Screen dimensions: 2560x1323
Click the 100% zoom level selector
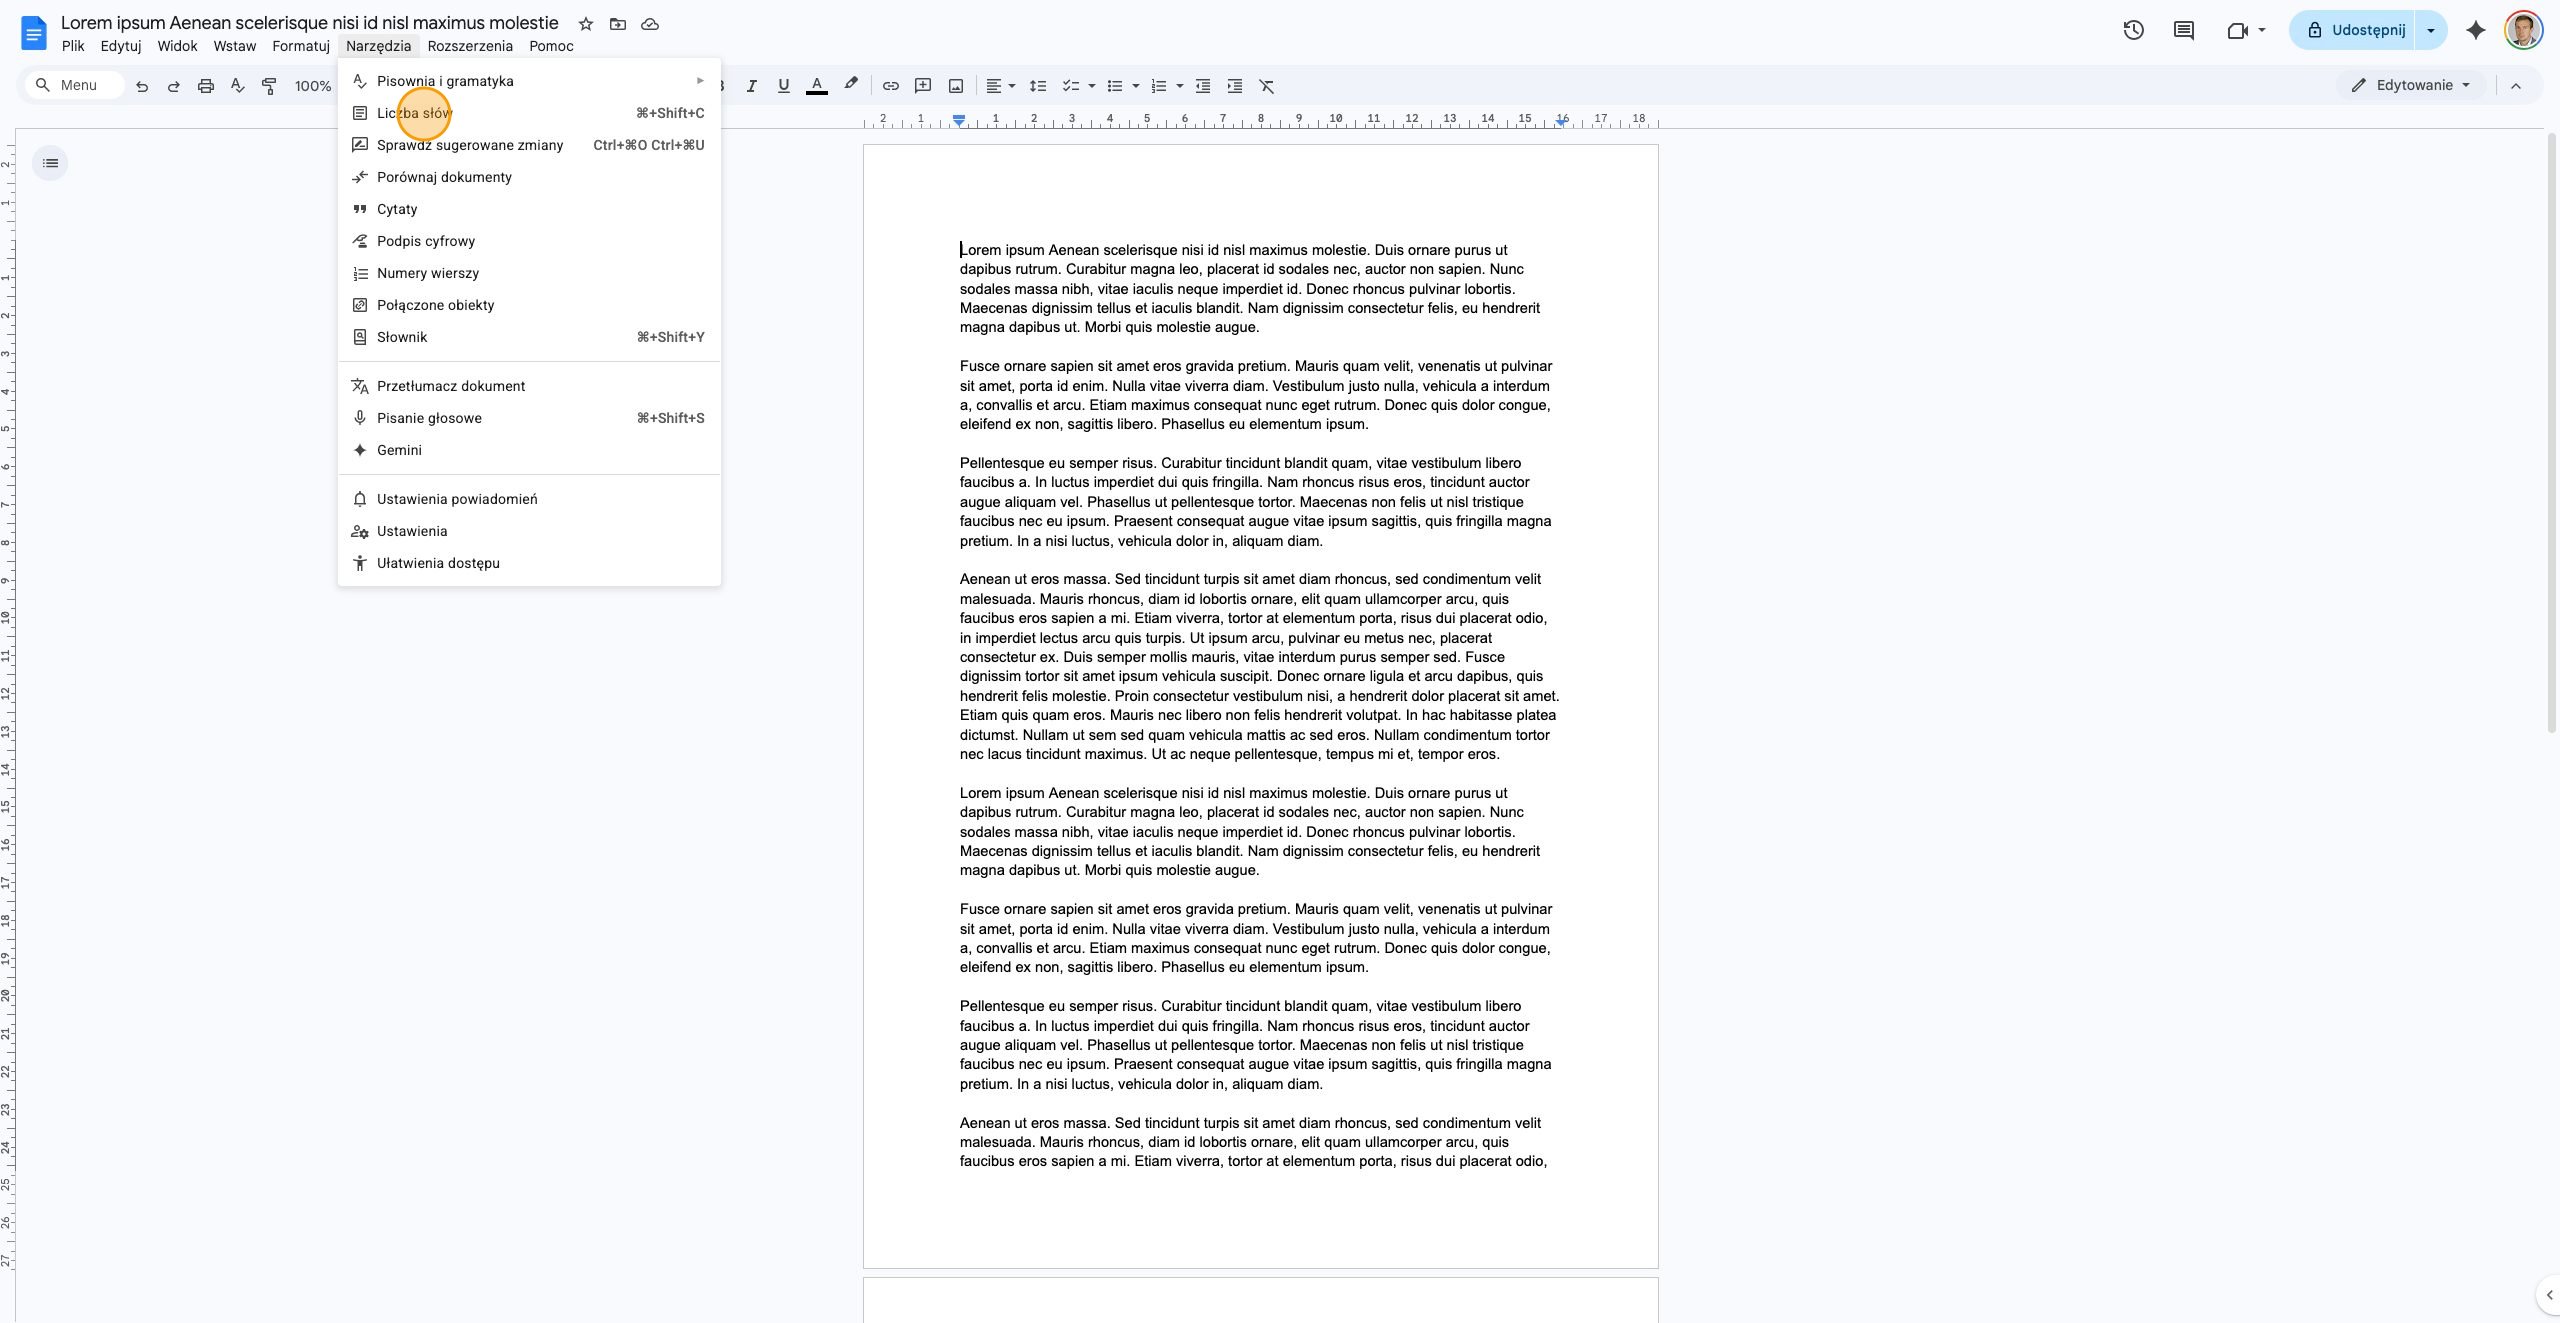313,86
